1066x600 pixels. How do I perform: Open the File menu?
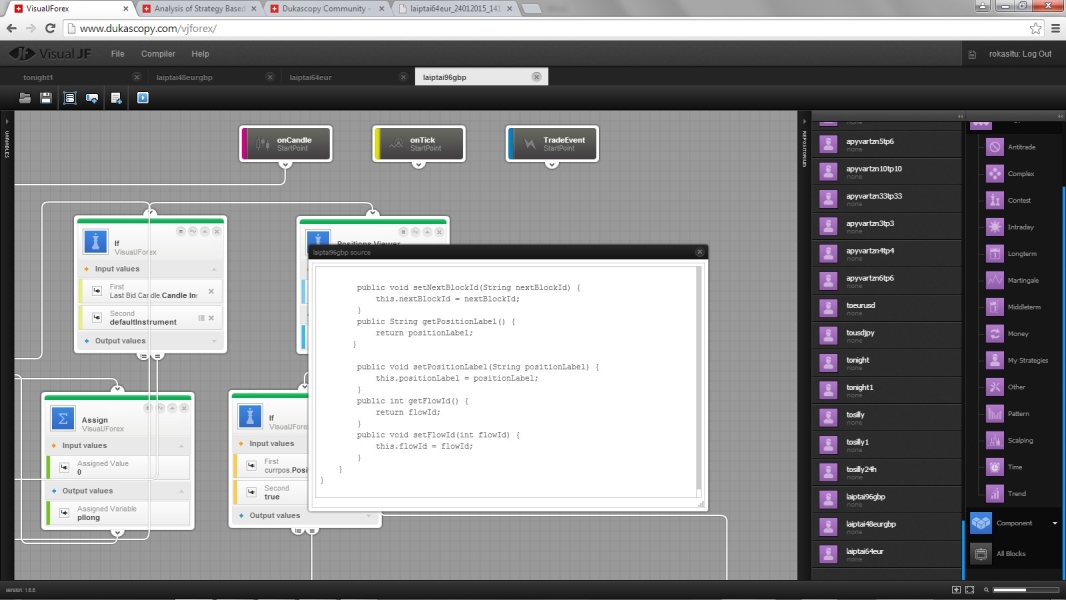[x=118, y=54]
